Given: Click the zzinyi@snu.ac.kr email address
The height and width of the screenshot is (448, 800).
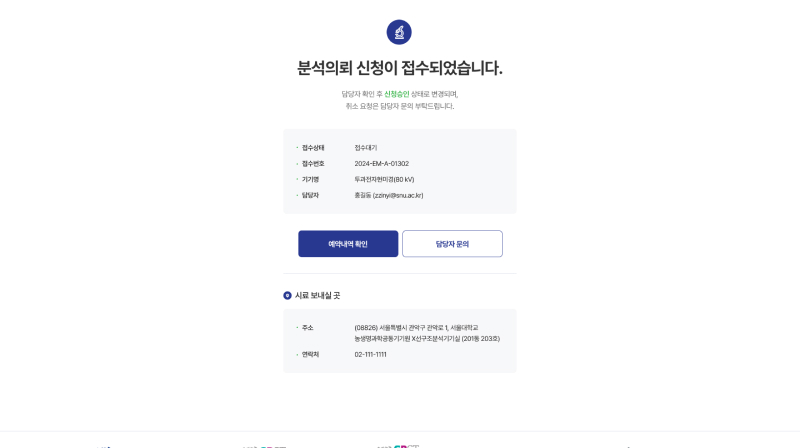Looking at the screenshot, I should pos(398,195).
